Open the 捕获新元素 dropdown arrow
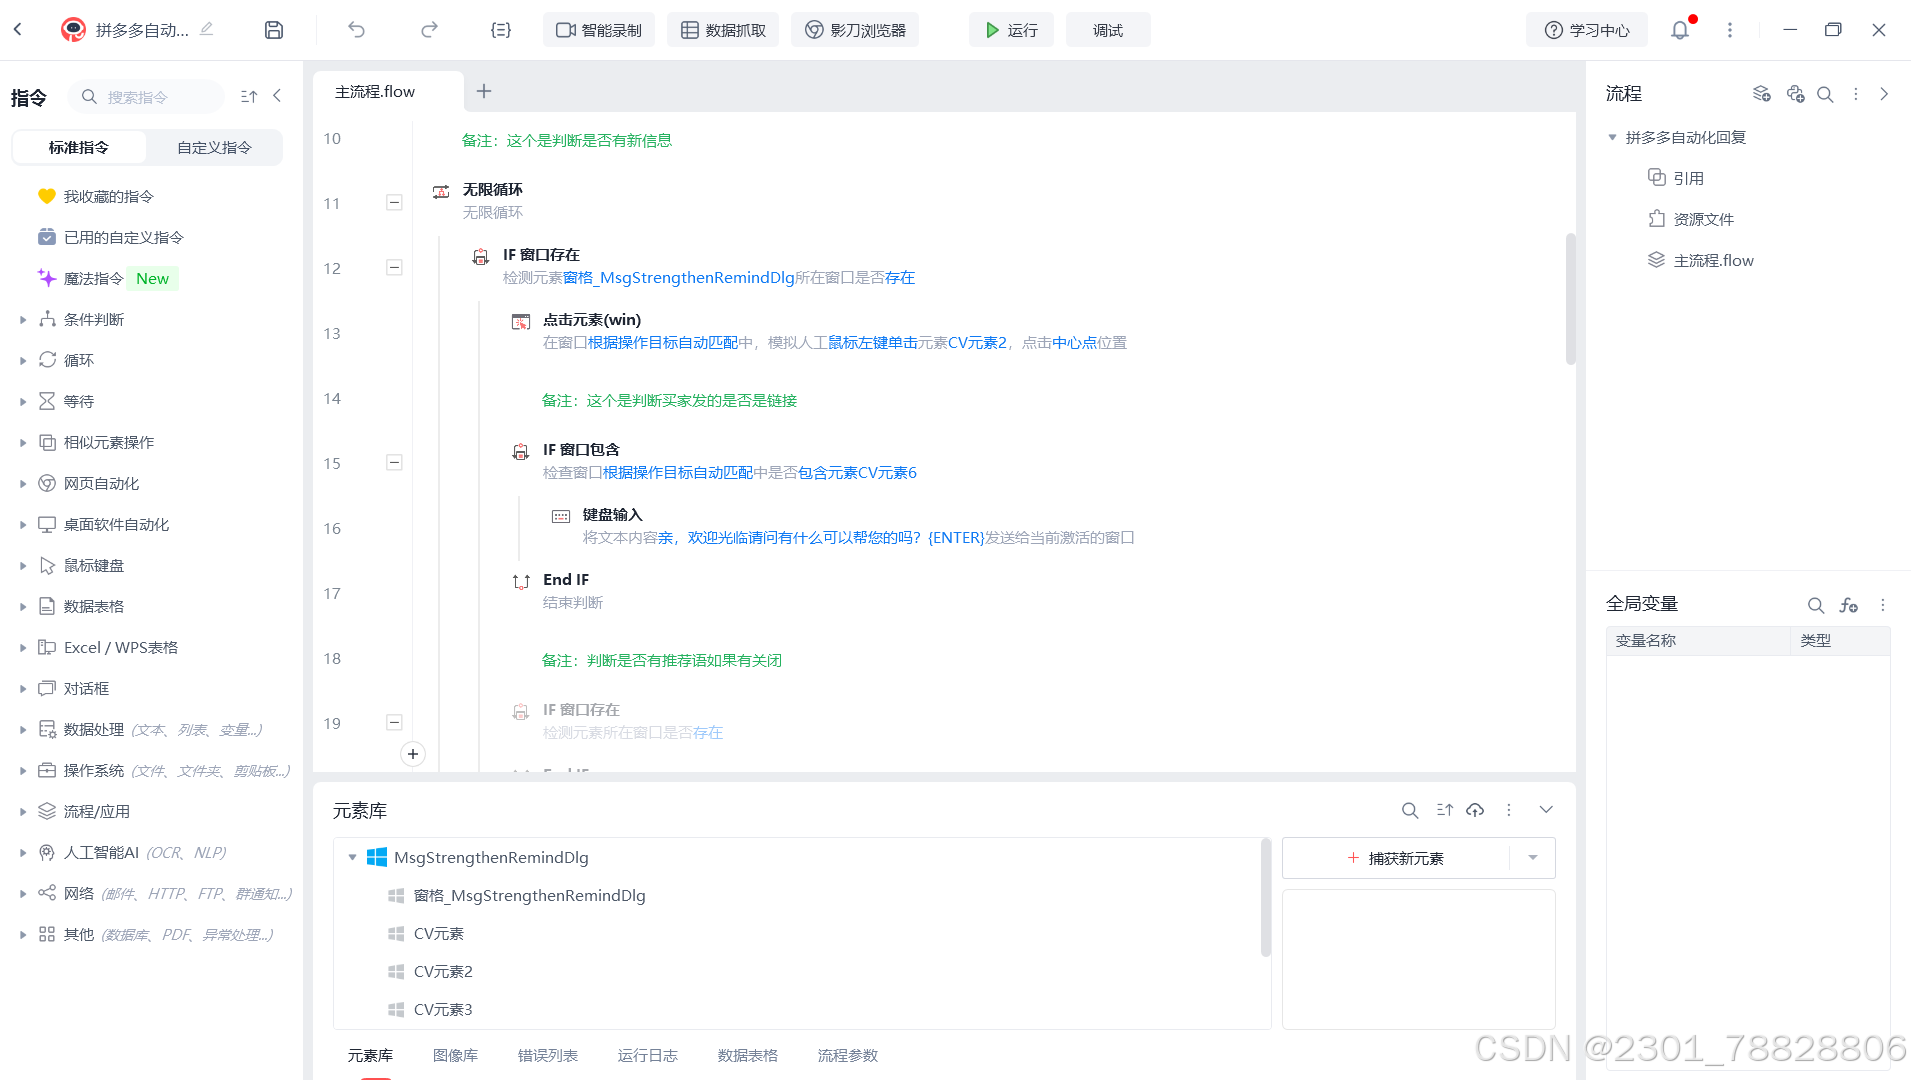 (1532, 858)
